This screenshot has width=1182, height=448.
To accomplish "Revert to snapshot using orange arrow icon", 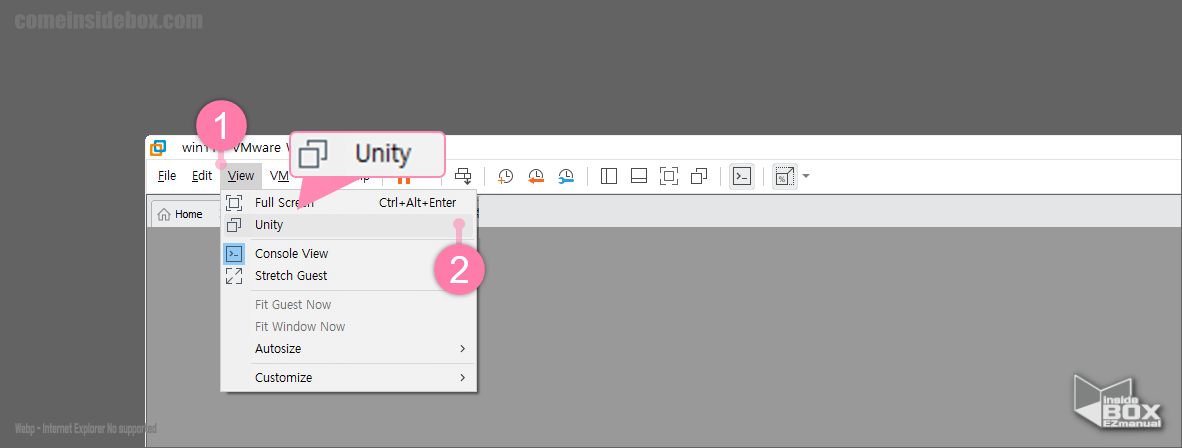I will point(536,176).
